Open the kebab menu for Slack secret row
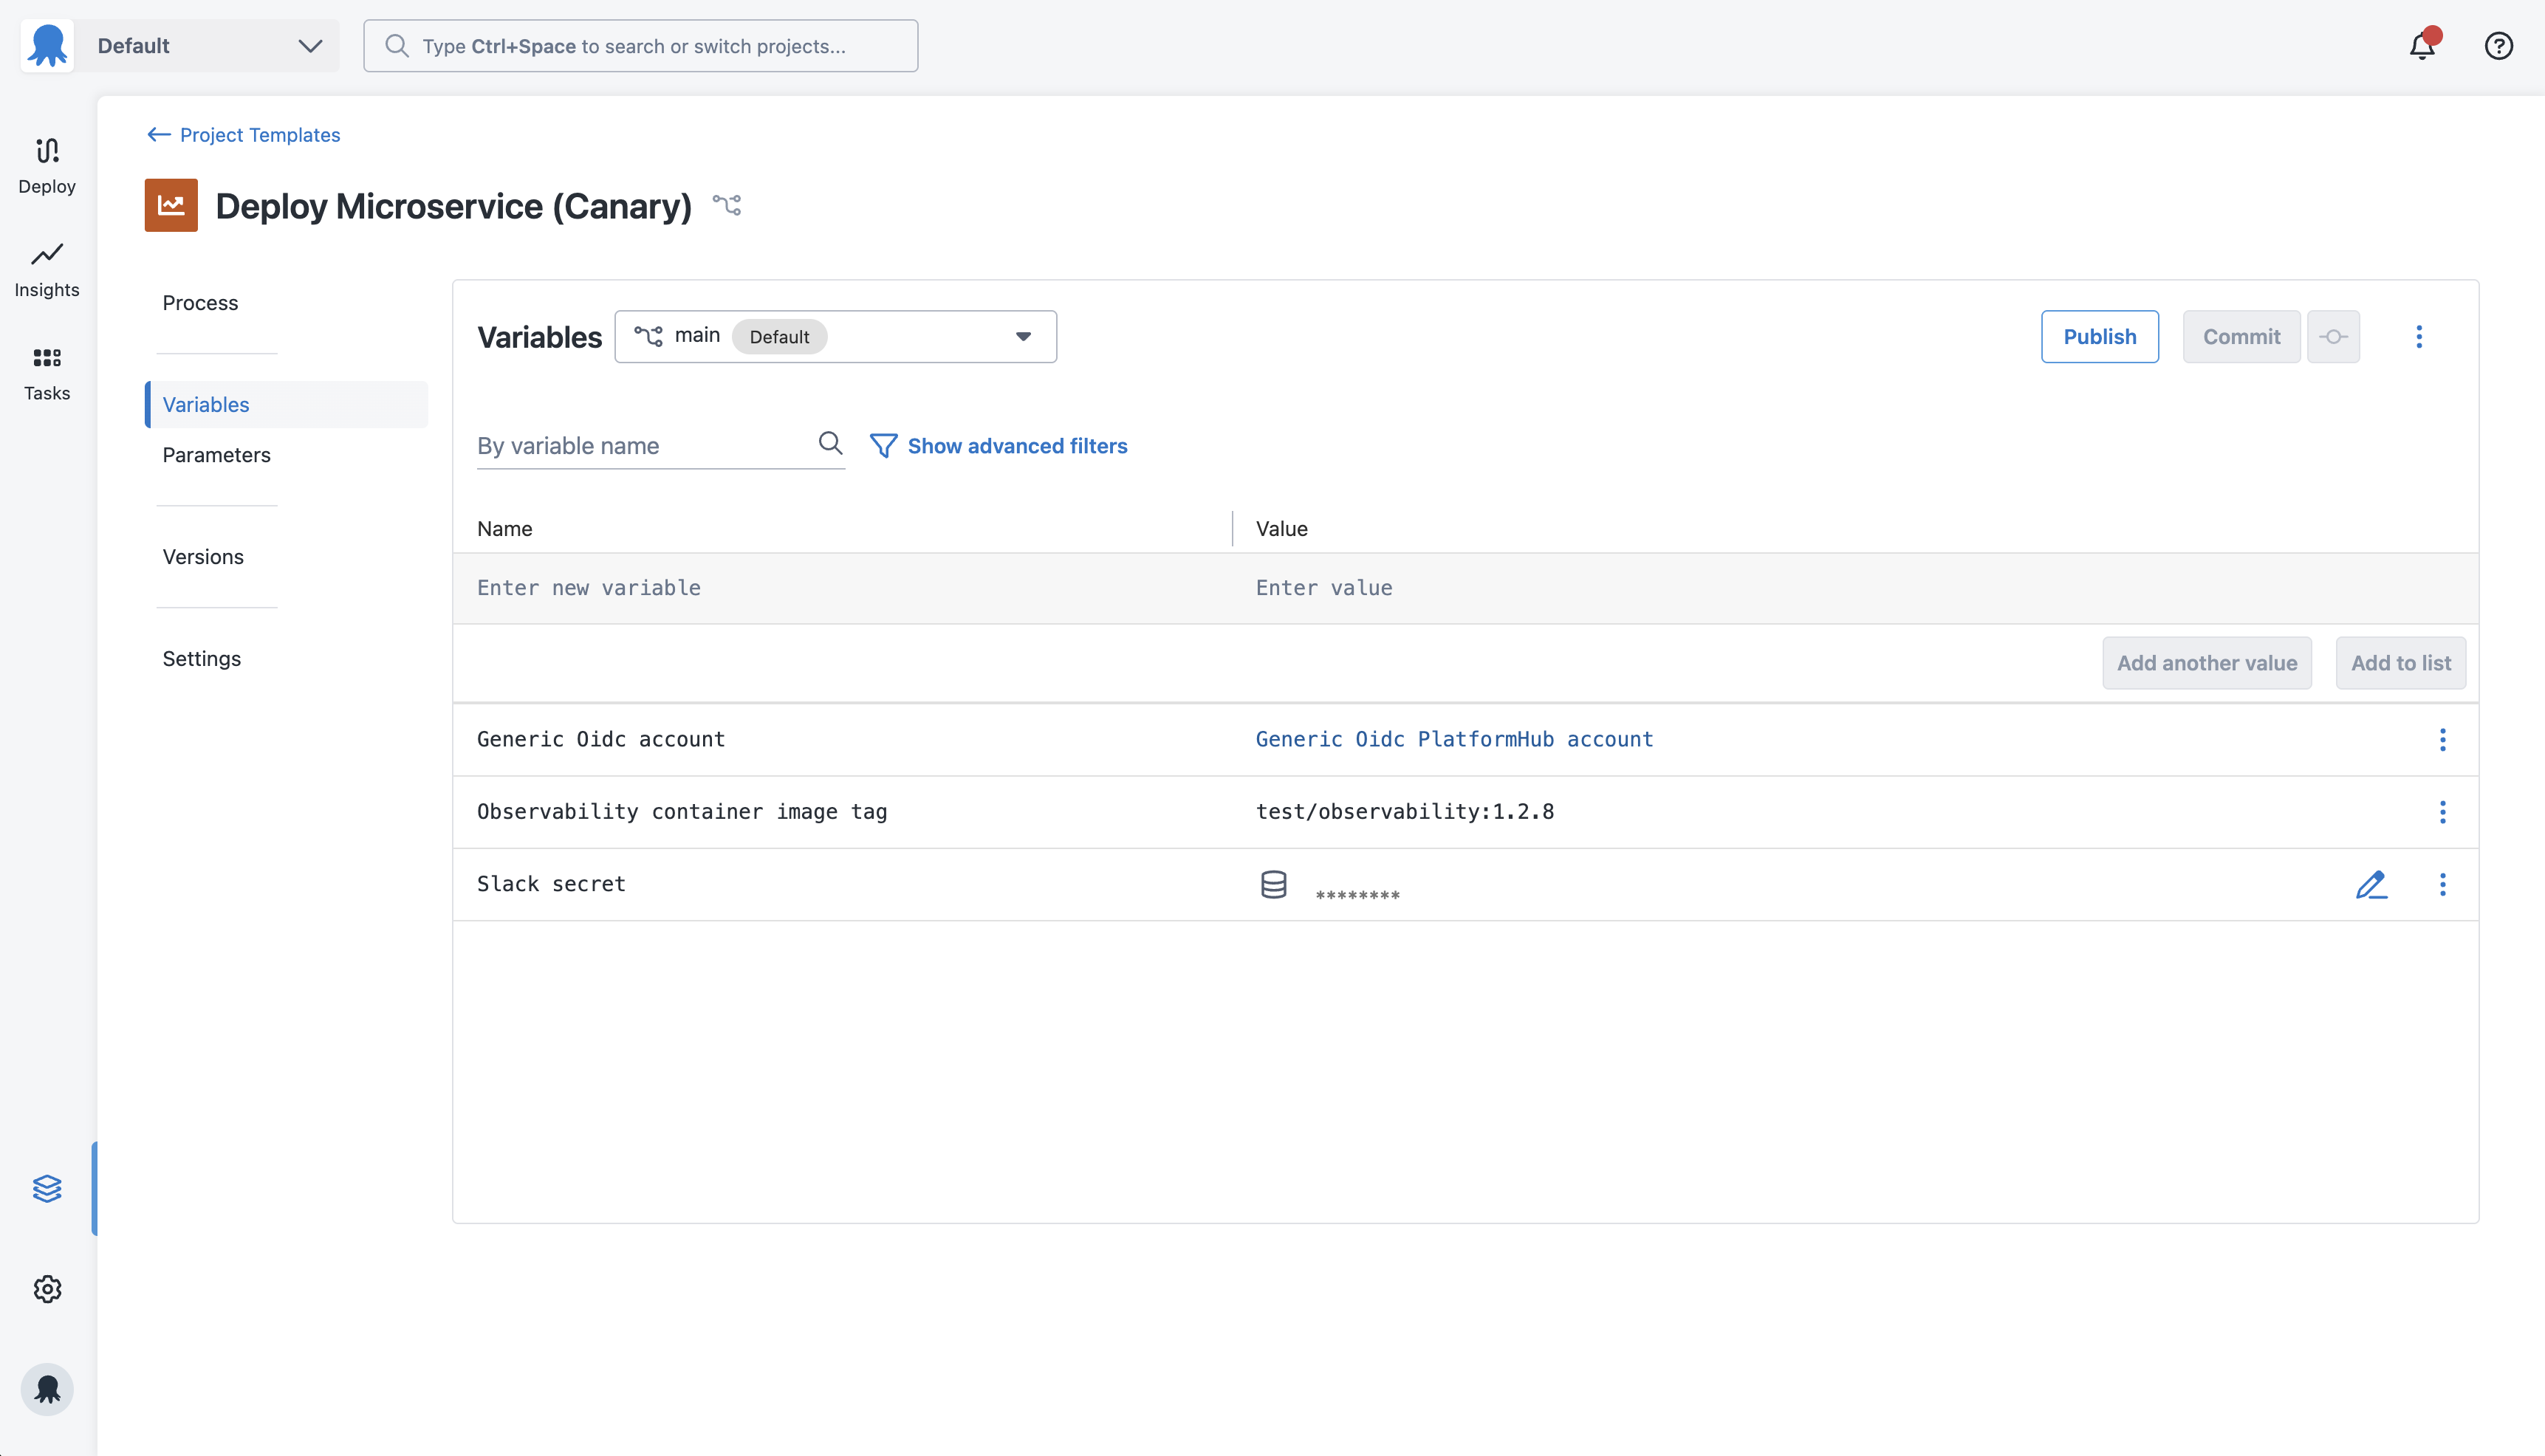Screen dimensions: 2545x1456 pyautogui.click(x=2443, y=884)
